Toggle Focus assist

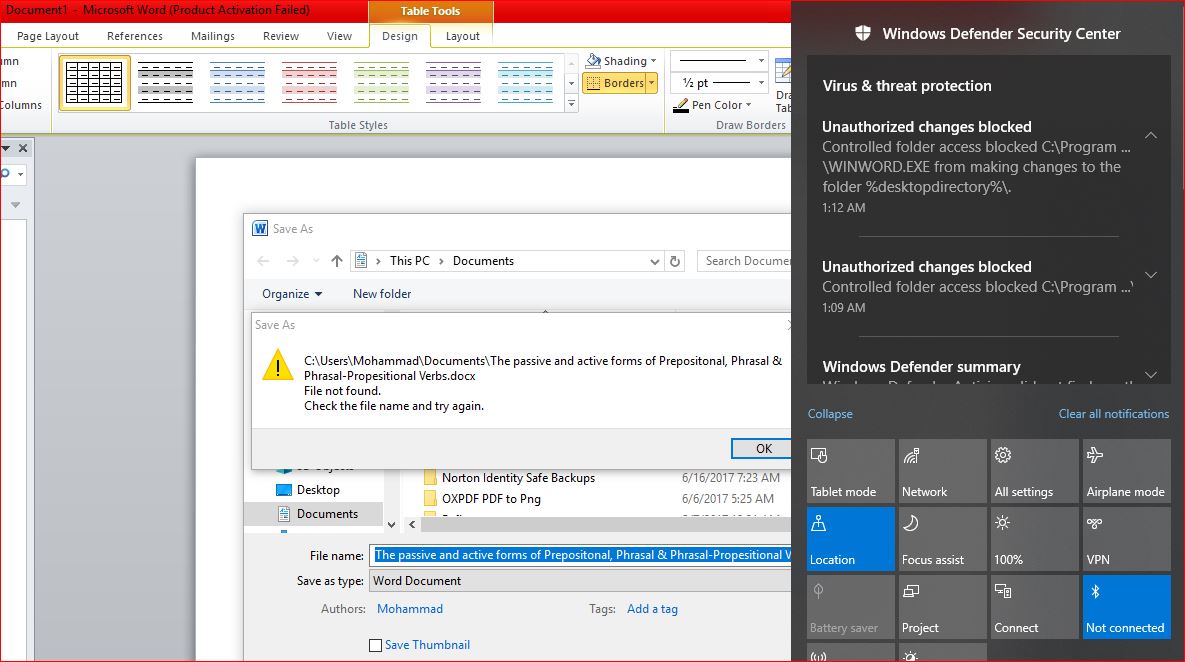tap(942, 539)
